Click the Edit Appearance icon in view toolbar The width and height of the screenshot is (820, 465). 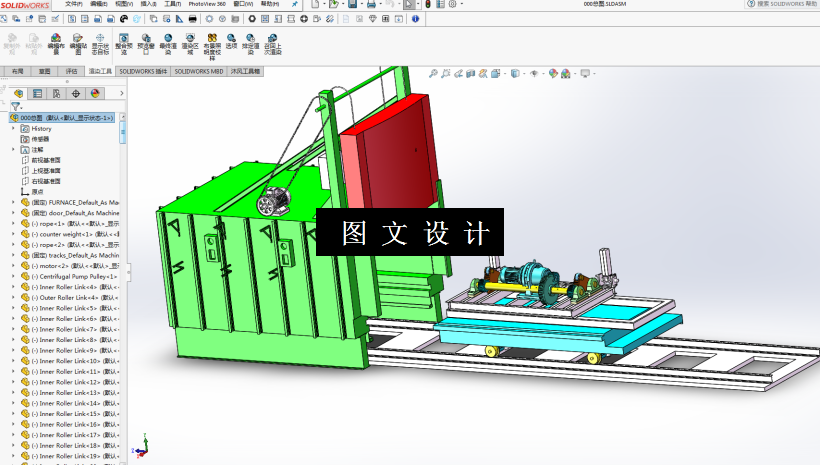553,74
